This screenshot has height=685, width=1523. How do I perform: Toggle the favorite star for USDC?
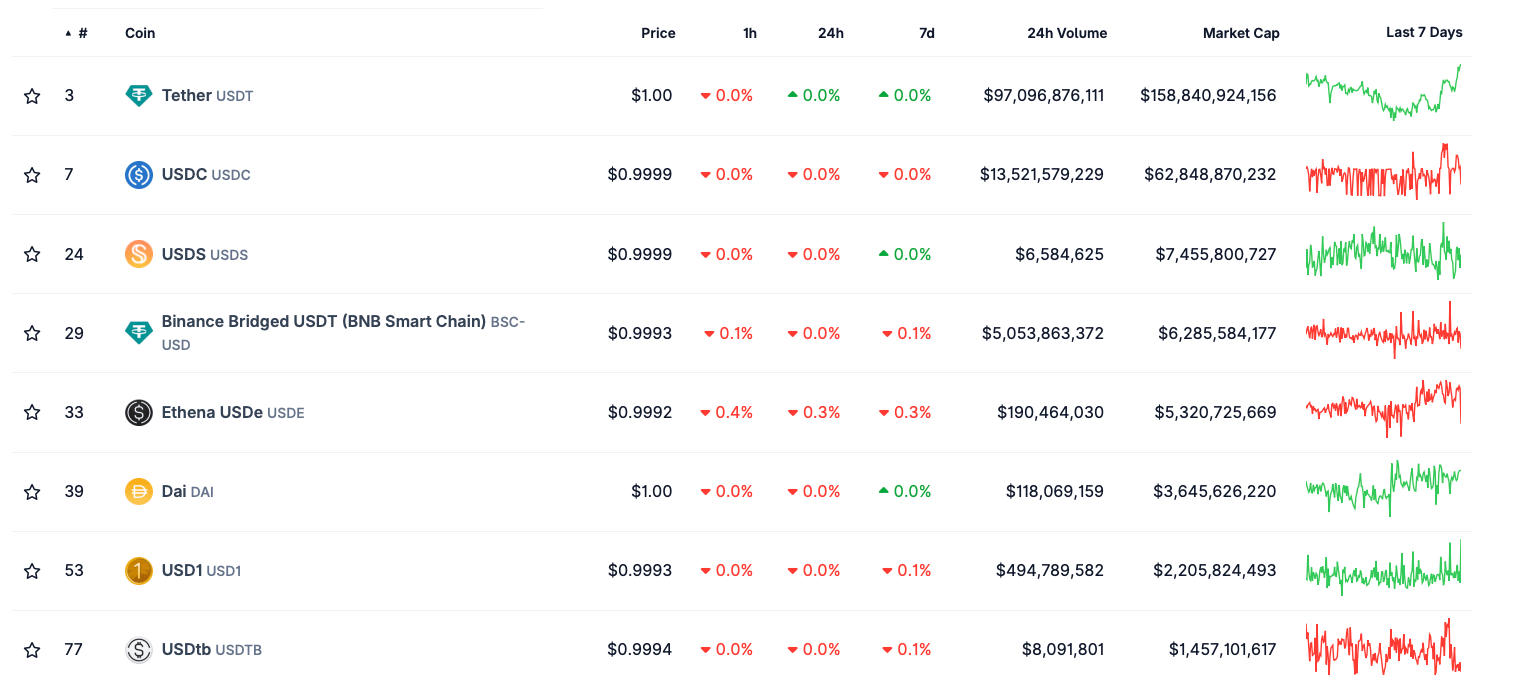[32, 175]
